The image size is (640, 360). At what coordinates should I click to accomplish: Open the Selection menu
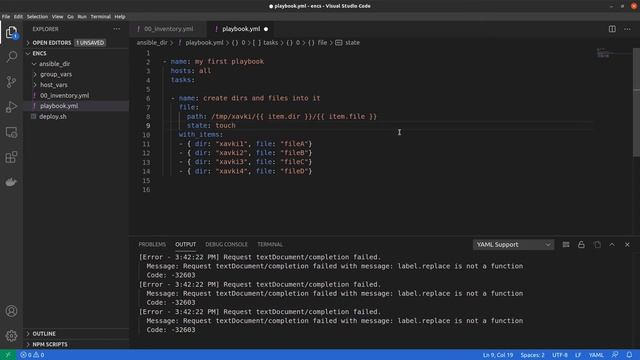[38, 17]
